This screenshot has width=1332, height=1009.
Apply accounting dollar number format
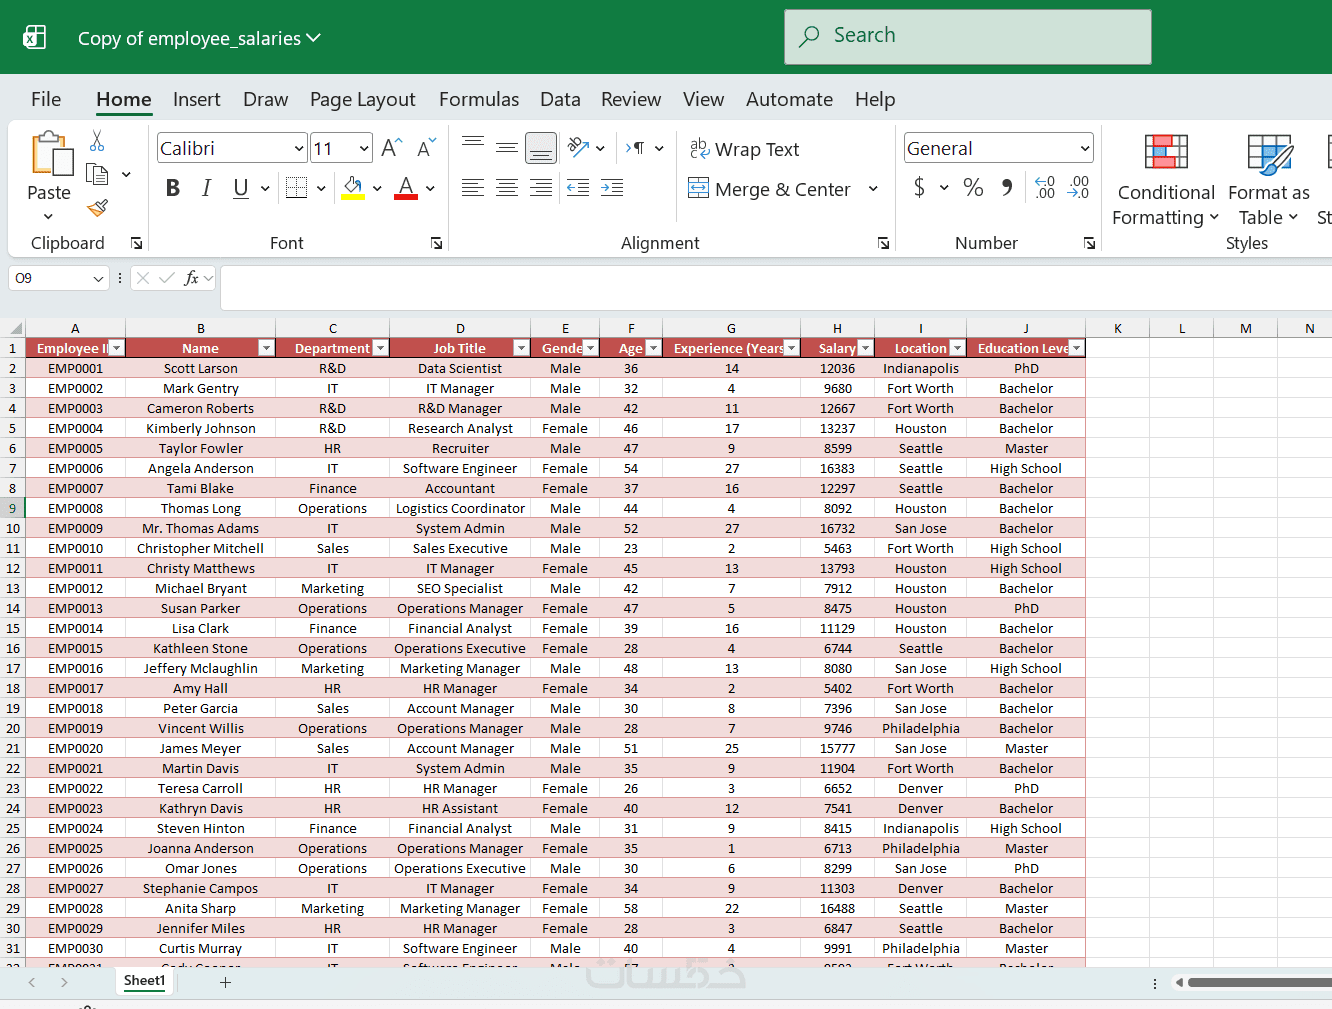919,187
